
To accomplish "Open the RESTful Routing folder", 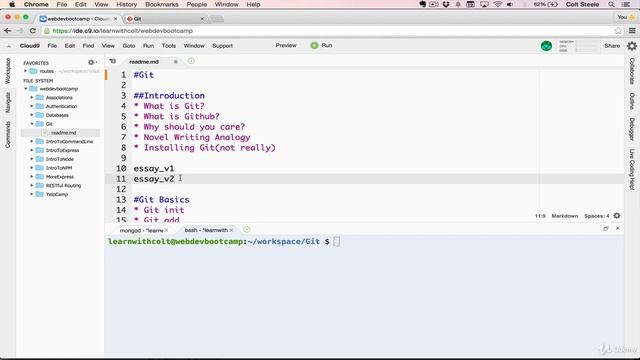I will 63,185.
